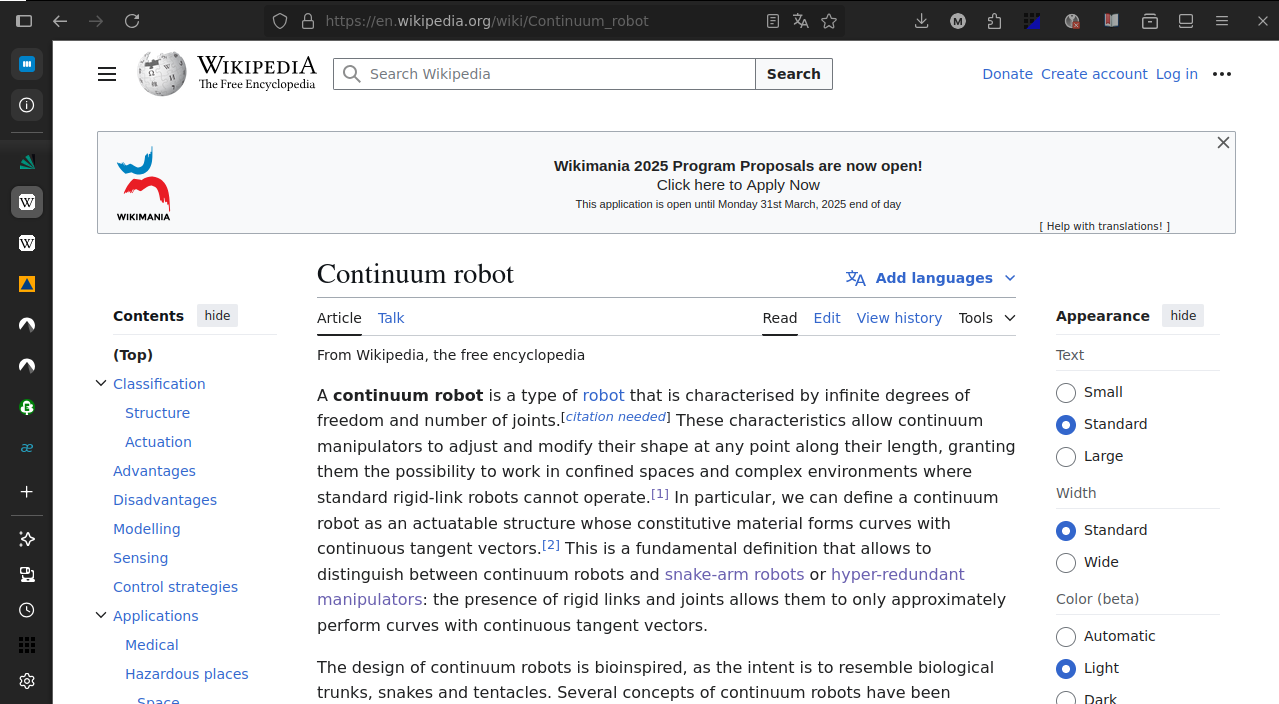
Task: Click the shield tracking protection icon
Action: point(280,21)
